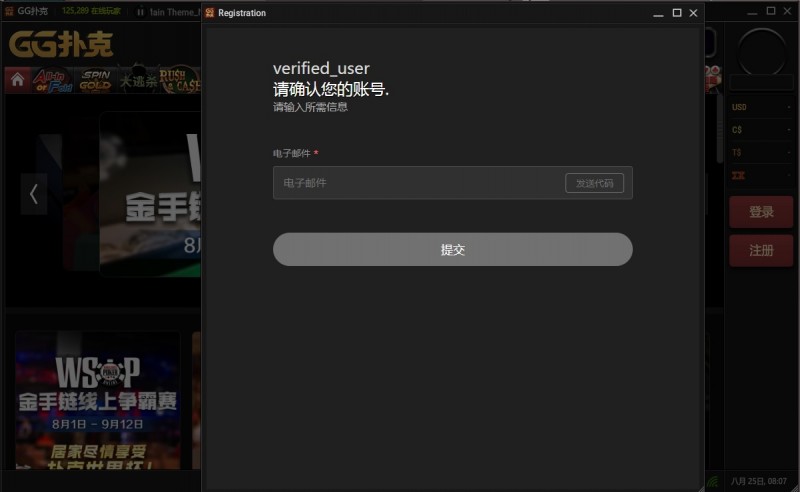Open the WSOP 金手链线上争霸赛 promo thumbnail
The image size is (800, 492).
pos(97,399)
